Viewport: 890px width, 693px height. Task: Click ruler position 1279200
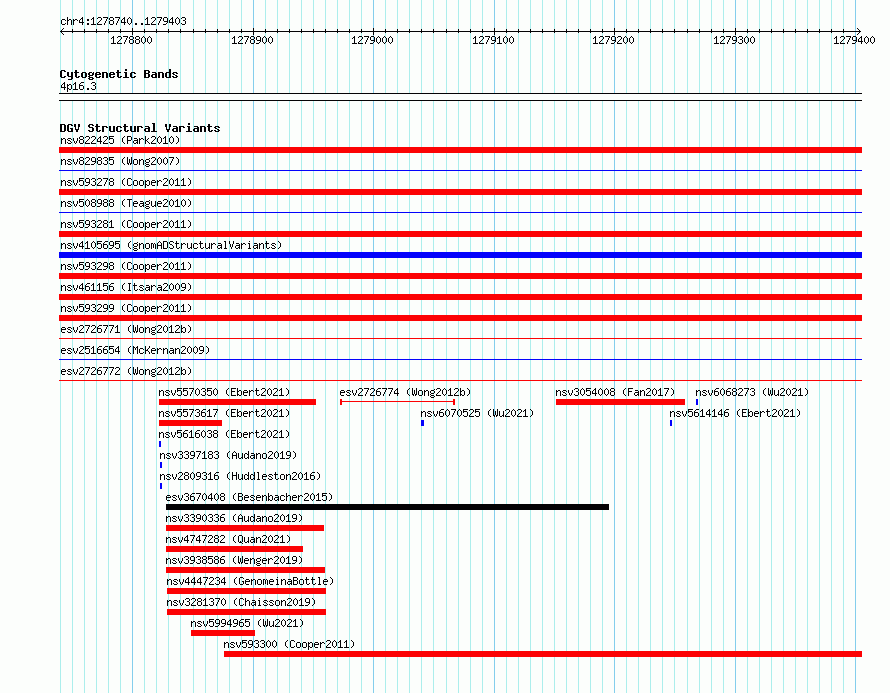614,40
